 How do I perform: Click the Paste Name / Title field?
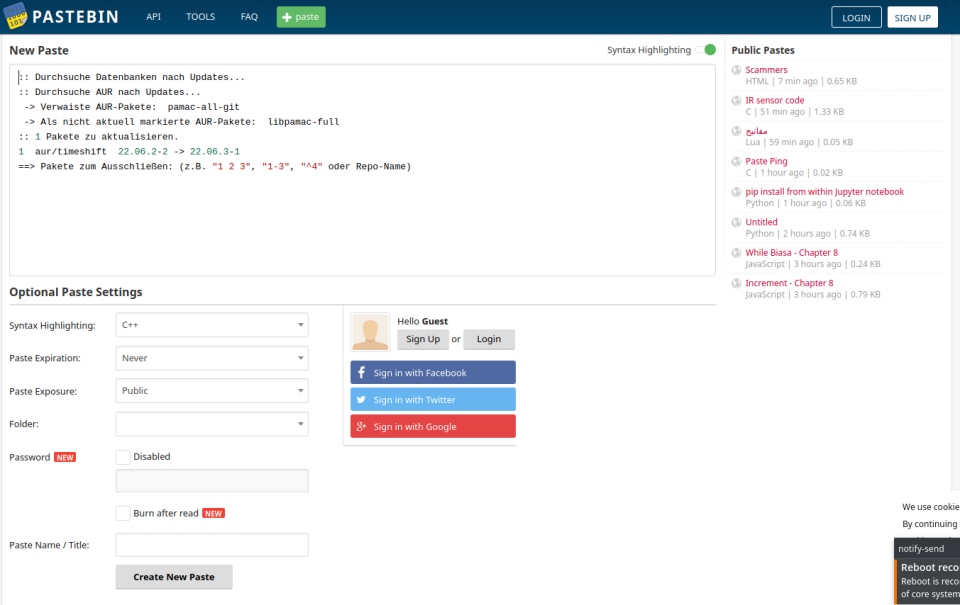[x=211, y=544]
